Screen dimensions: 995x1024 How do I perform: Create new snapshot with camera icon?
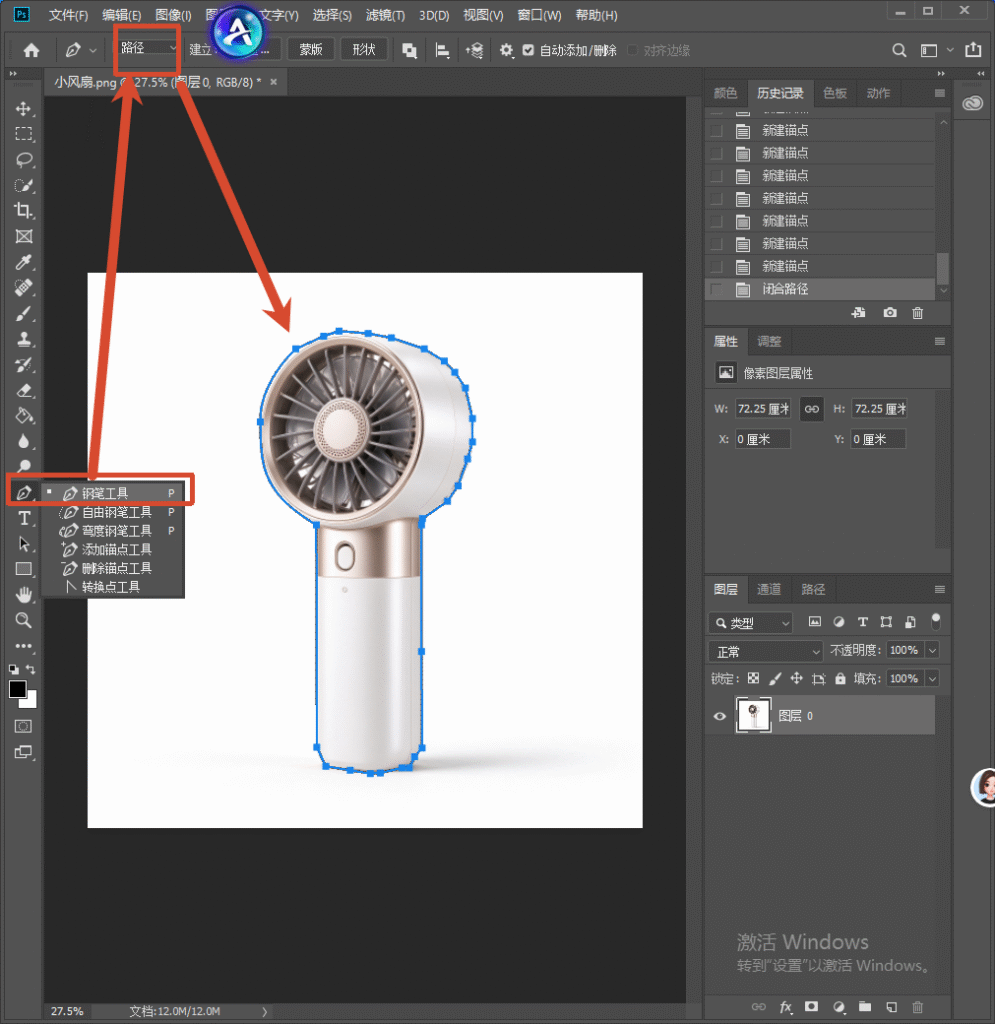click(889, 313)
